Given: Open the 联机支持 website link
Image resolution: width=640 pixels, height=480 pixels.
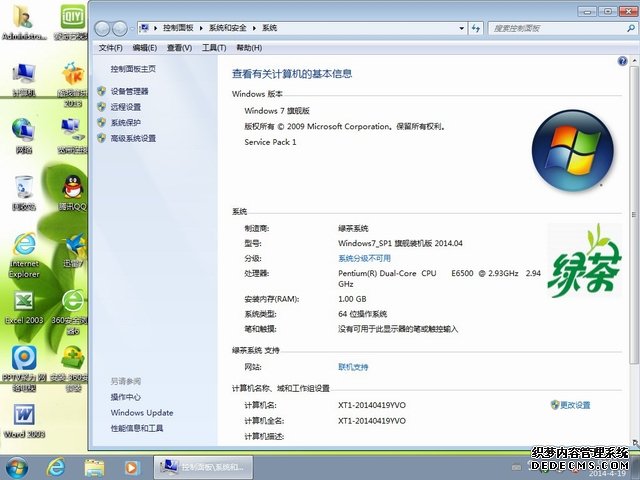Looking at the screenshot, I should point(353,367).
